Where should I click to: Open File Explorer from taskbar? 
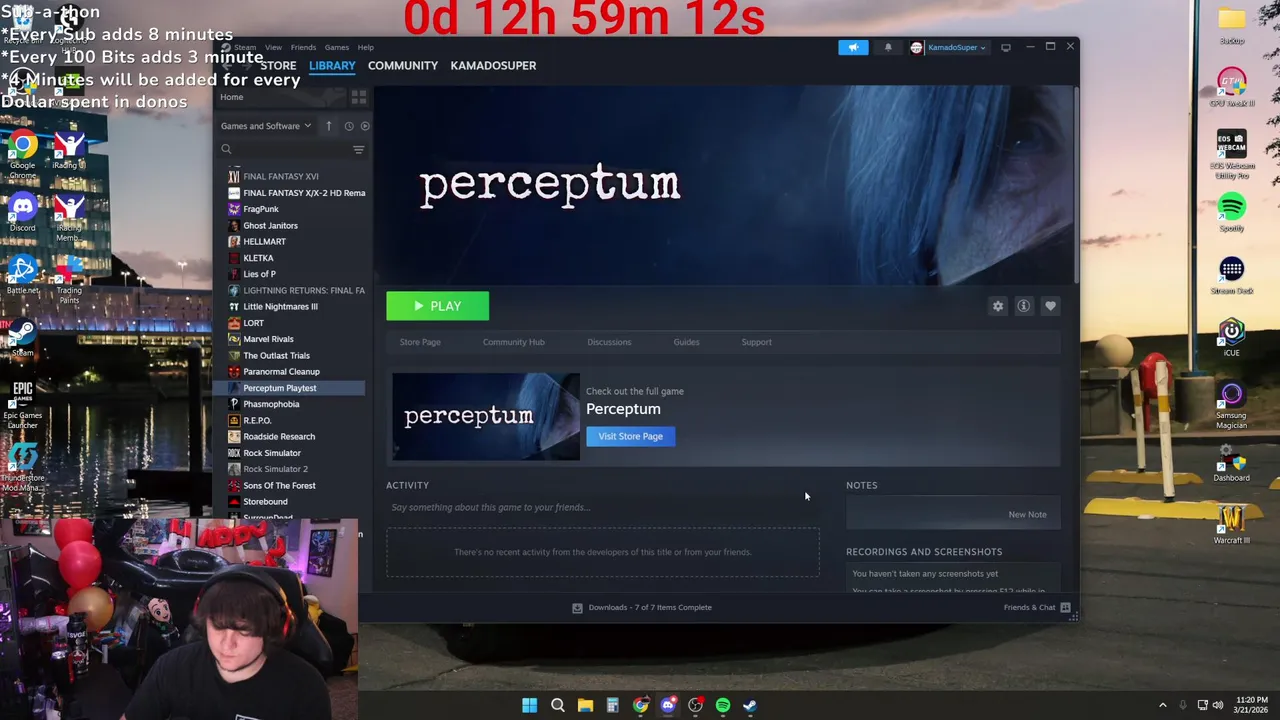[x=585, y=705]
